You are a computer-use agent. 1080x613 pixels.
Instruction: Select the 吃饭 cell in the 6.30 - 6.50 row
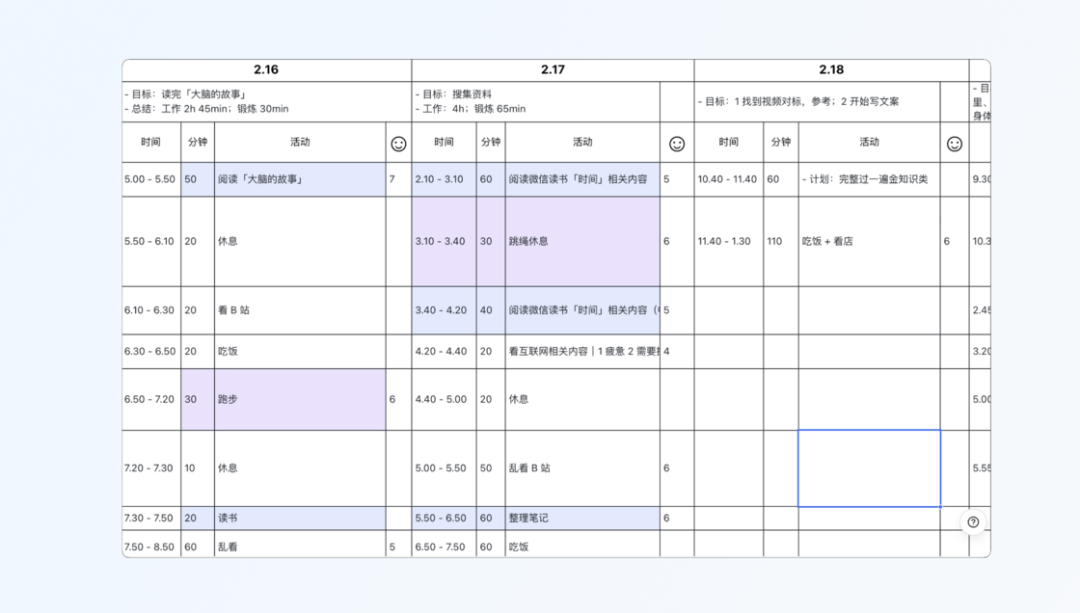pyautogui.click(x=300, y=351)
